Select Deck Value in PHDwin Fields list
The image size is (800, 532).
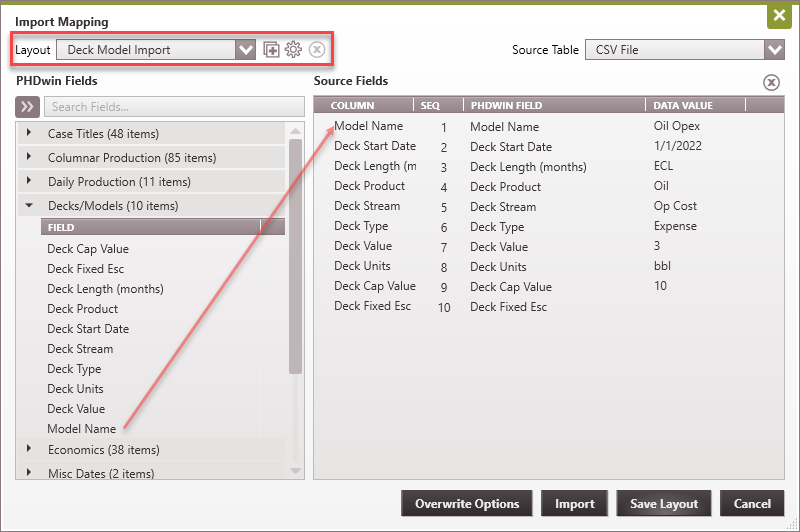[x=76, y=409]
